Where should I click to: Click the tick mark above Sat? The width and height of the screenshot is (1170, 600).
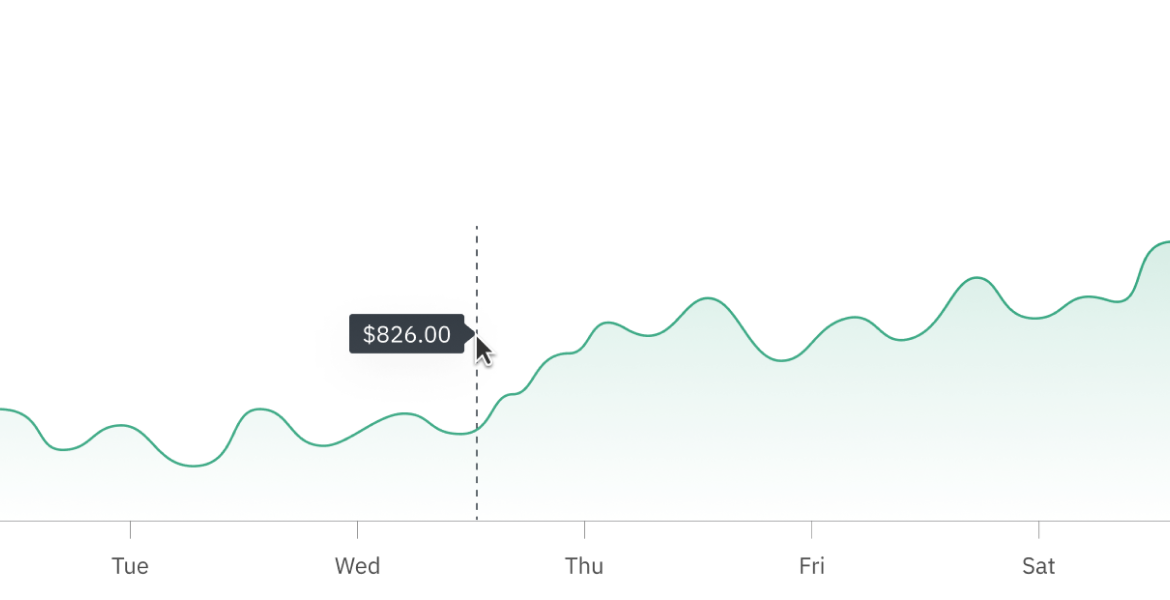(1039, 530)
